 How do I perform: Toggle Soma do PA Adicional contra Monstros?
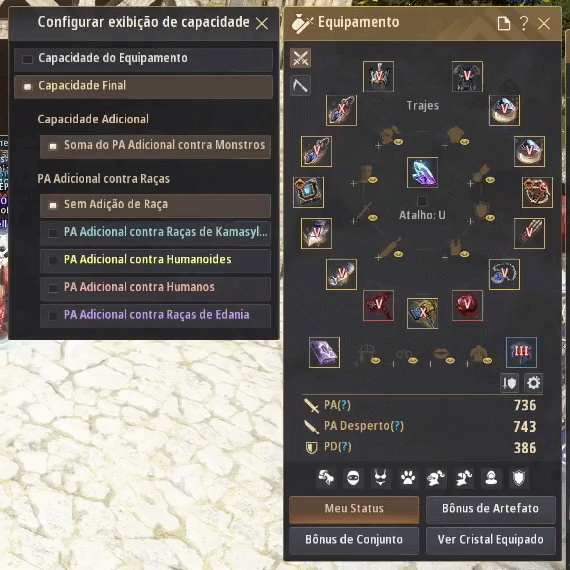point(155,146)
